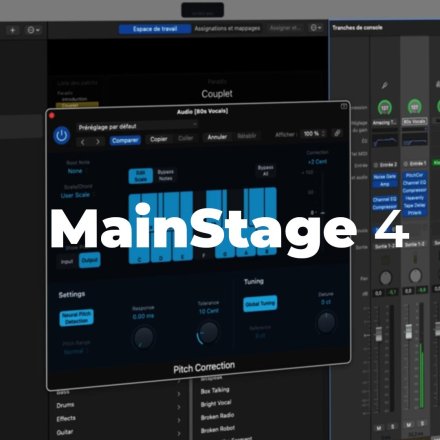This screenshot has height=440, width=440.
Task: Open the Pitch Range Normal menu
Action: [76, 351]
